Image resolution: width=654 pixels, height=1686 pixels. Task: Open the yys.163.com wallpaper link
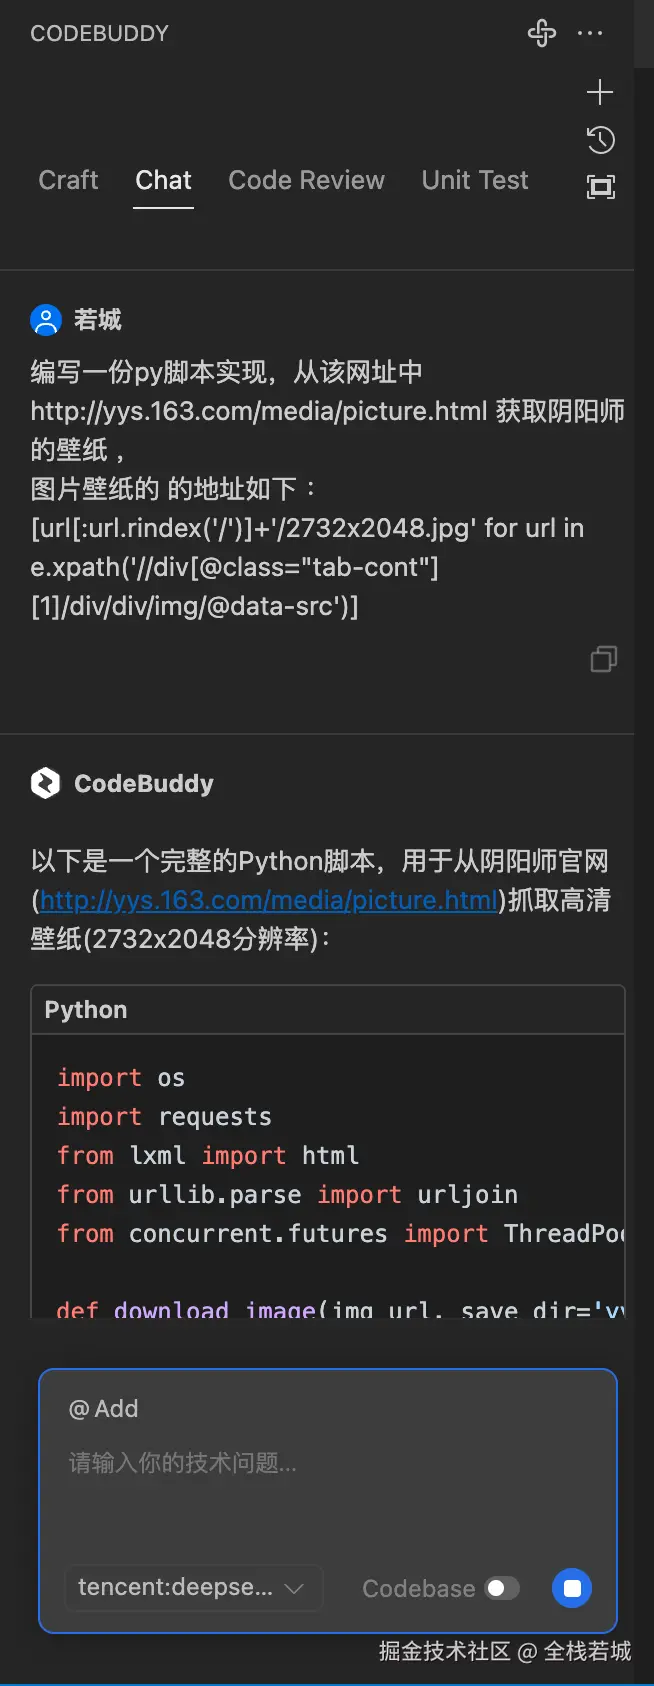pos(268,900)
